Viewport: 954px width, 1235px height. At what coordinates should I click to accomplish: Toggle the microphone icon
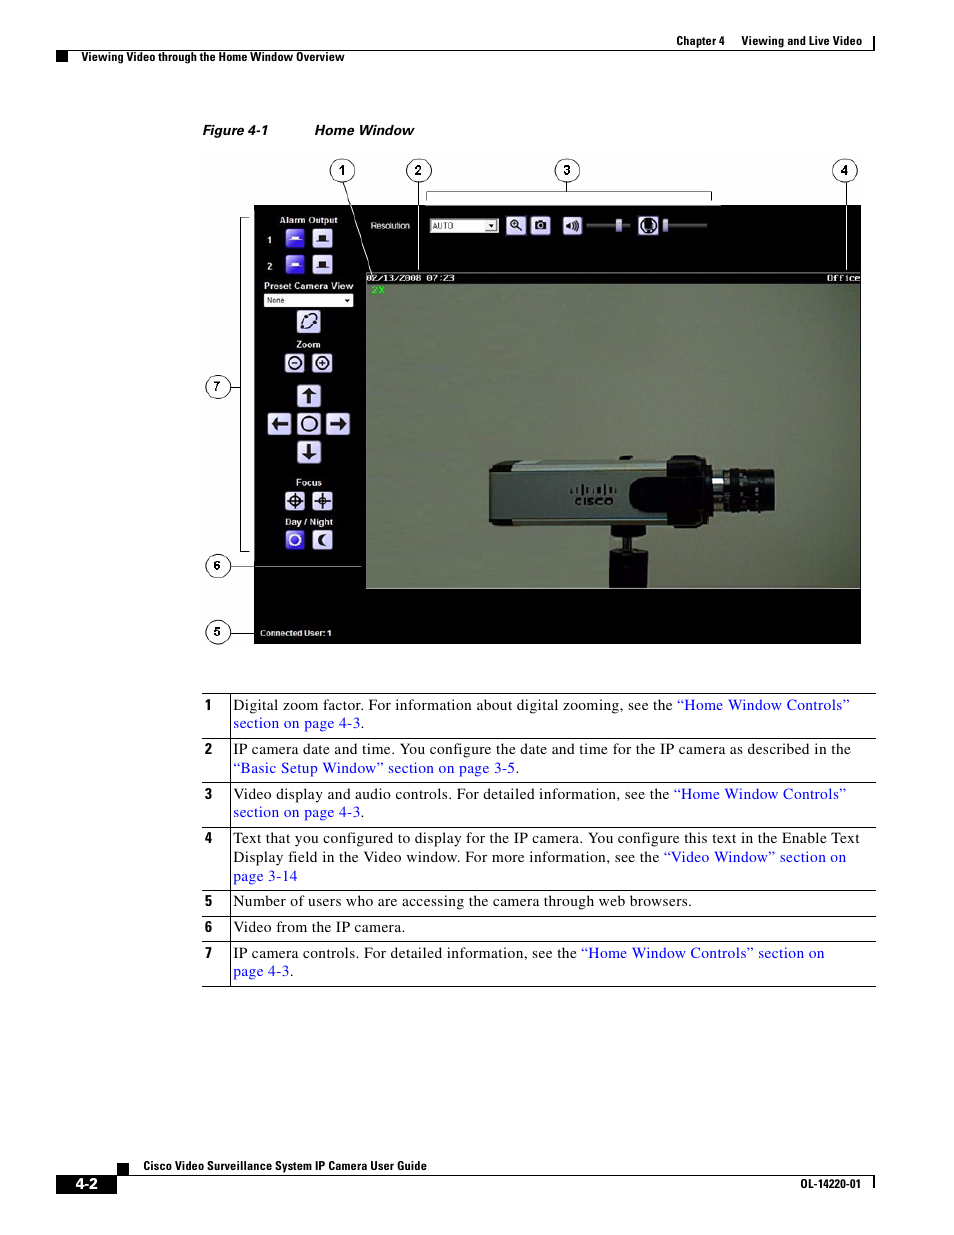(648, 226)
